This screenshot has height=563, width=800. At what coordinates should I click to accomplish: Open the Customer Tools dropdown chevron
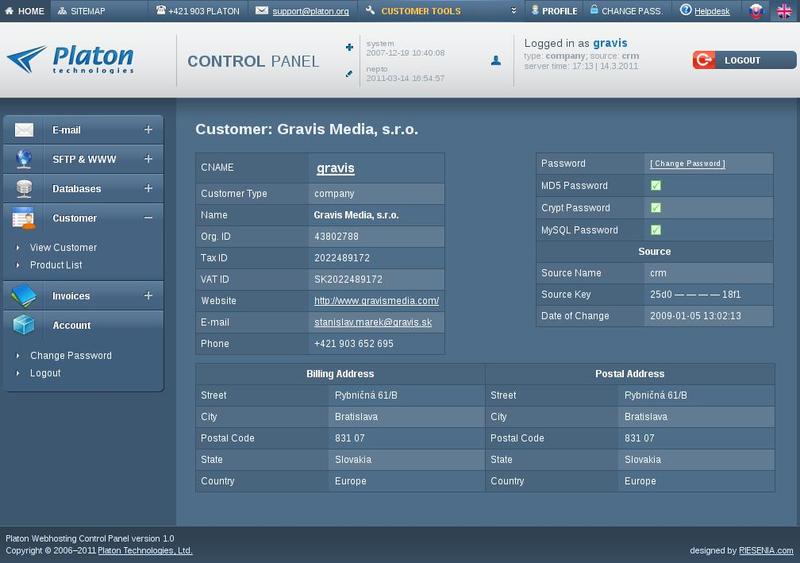click(514, 11)
